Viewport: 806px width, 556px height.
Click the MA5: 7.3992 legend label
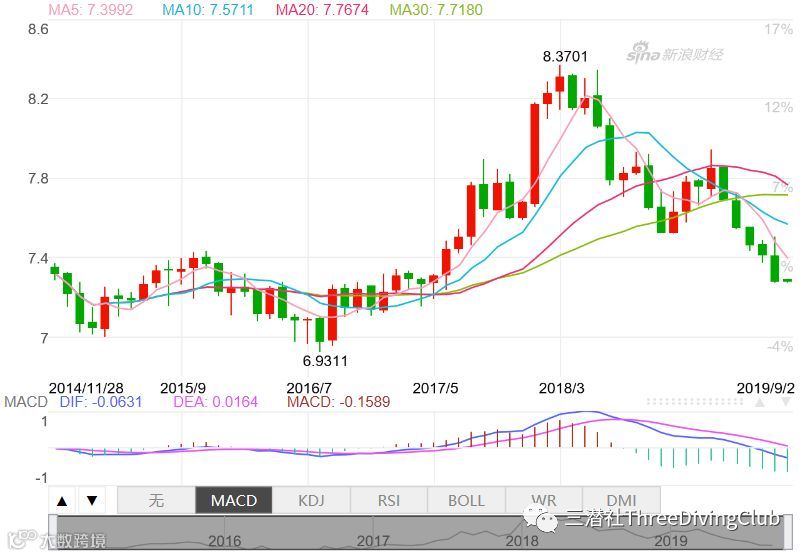(x=90, y=9)
